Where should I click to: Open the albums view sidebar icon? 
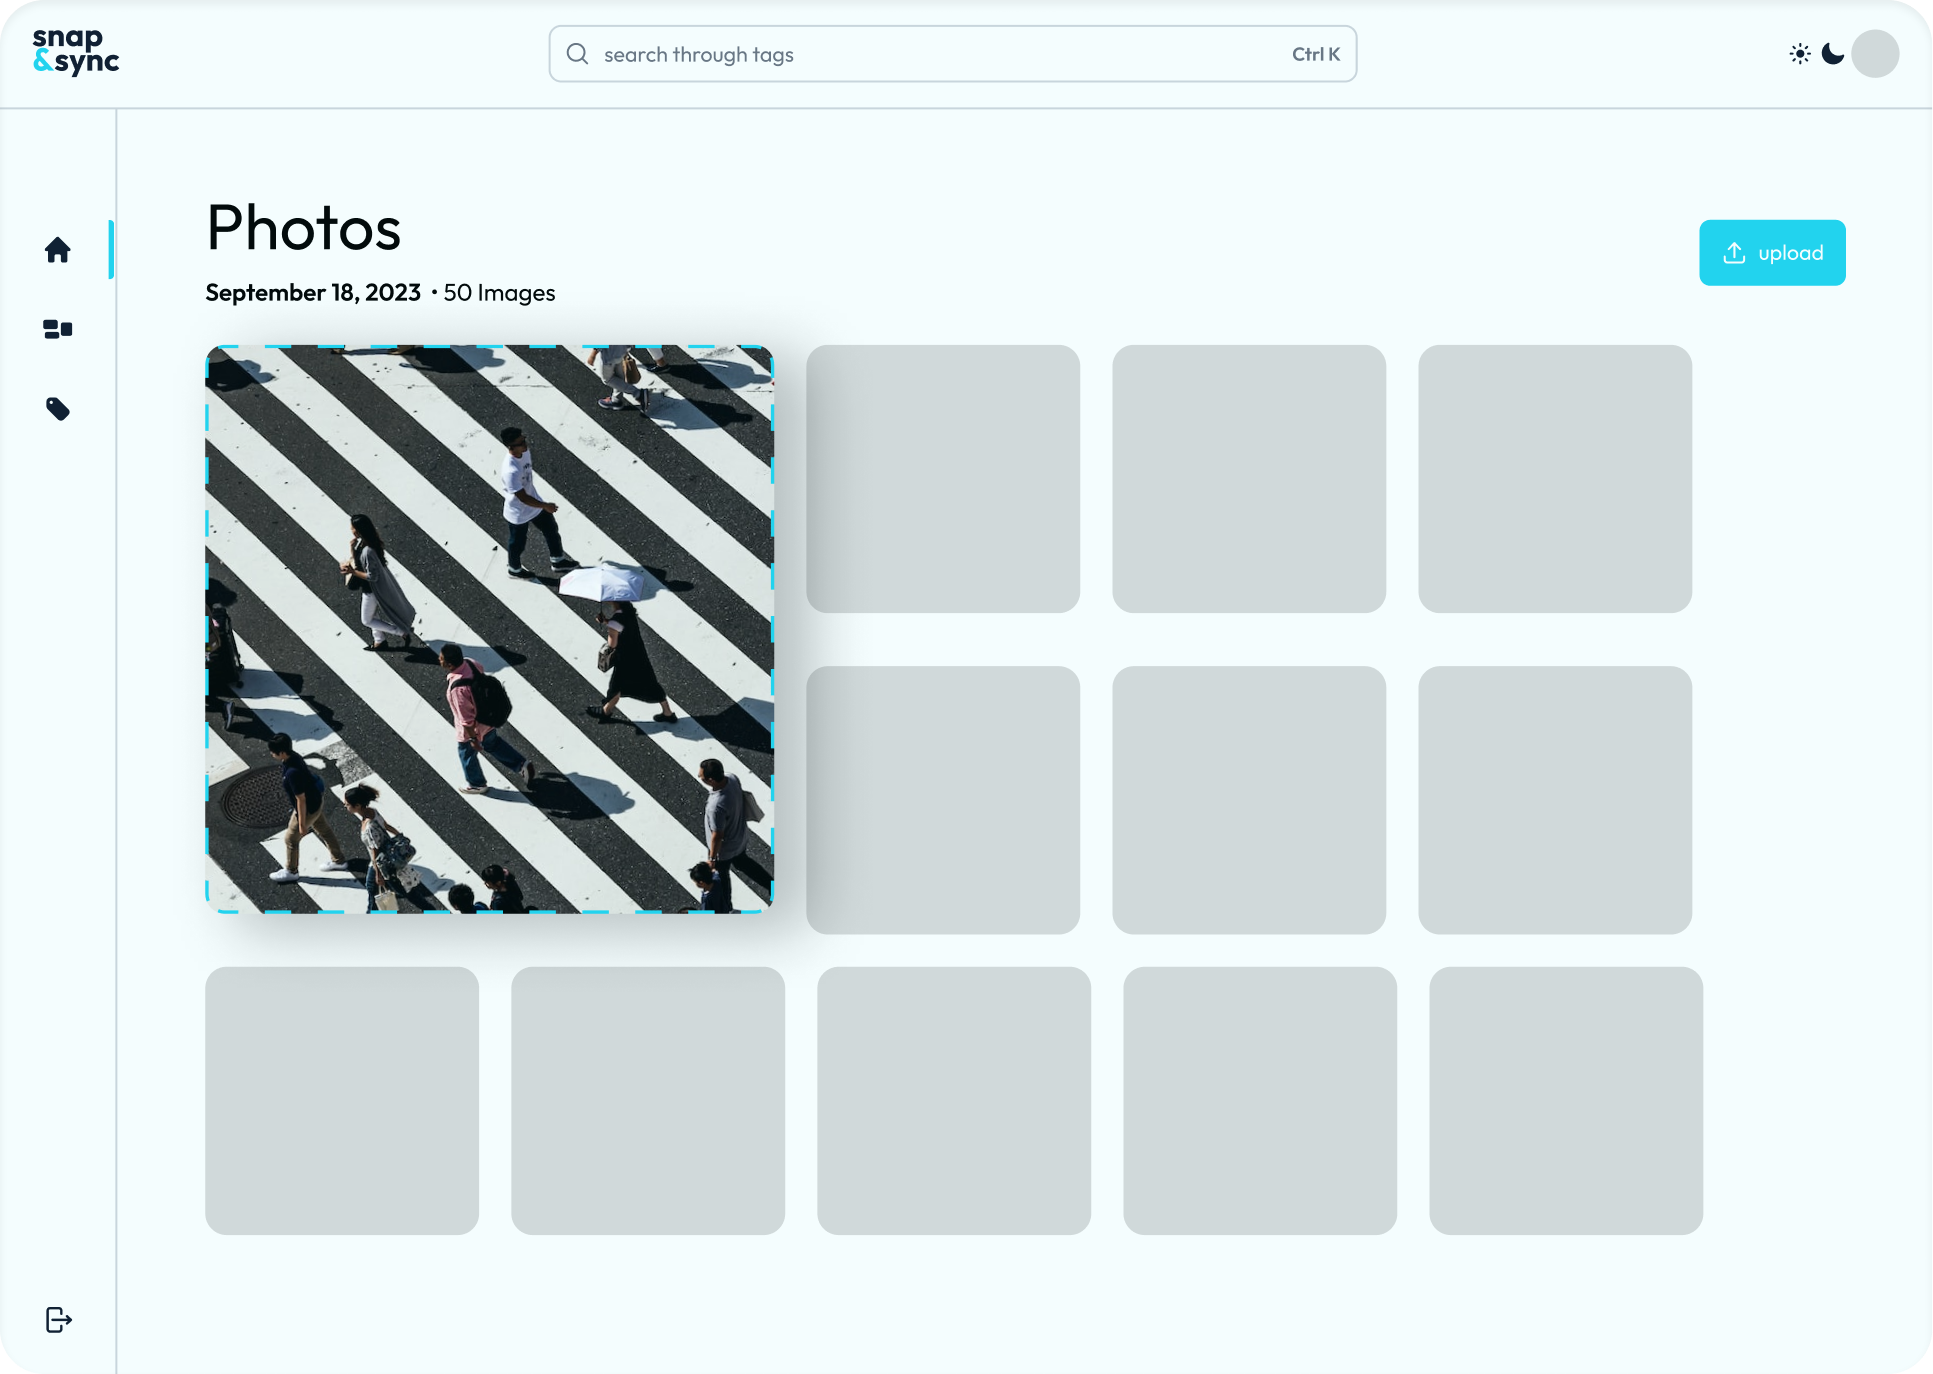58,329
